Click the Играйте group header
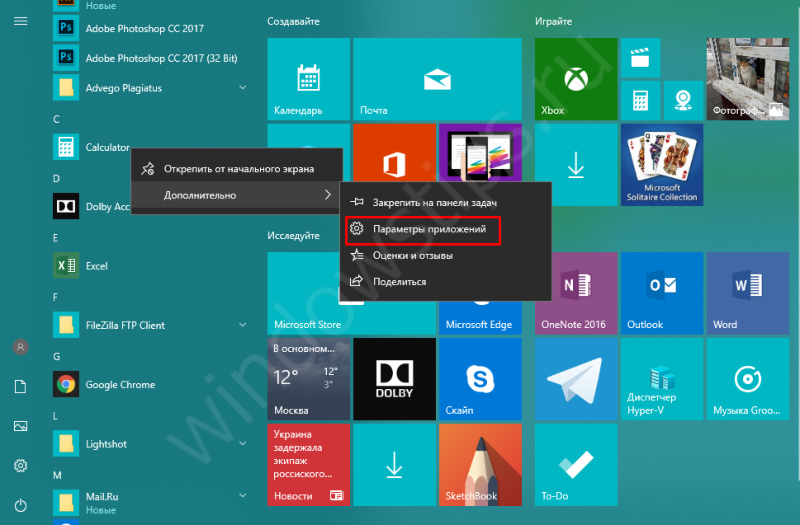This screenshot has width=800, height=525. [x=553, y=21]
